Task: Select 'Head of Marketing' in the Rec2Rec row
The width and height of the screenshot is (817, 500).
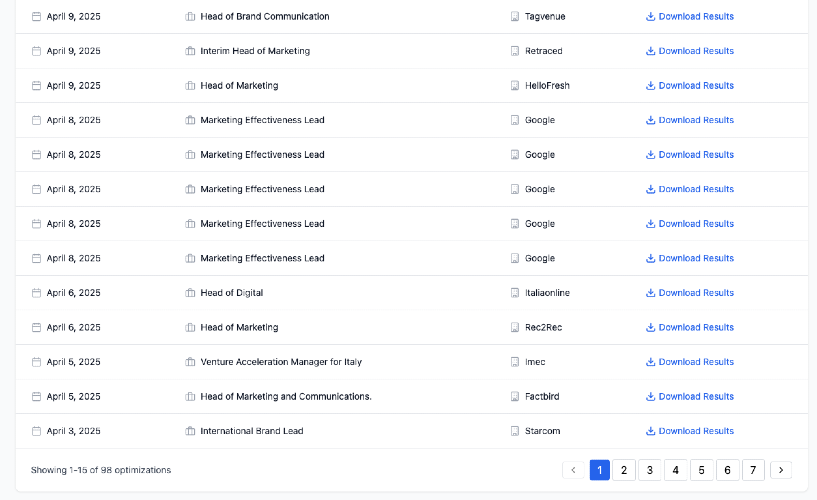Action: (x=239, y=328)
